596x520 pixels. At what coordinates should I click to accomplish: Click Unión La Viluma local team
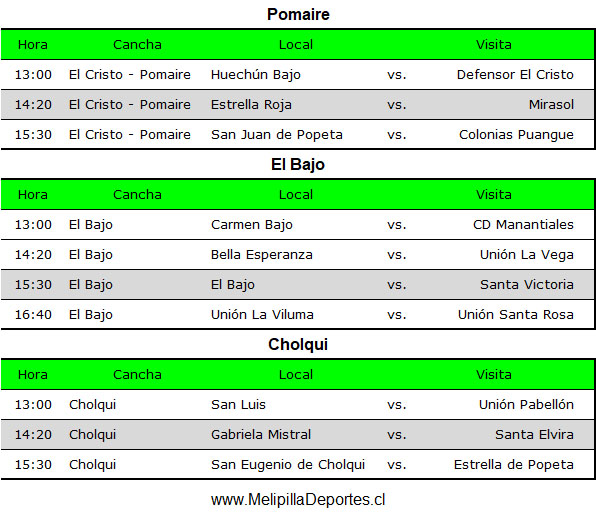(262, 315)
